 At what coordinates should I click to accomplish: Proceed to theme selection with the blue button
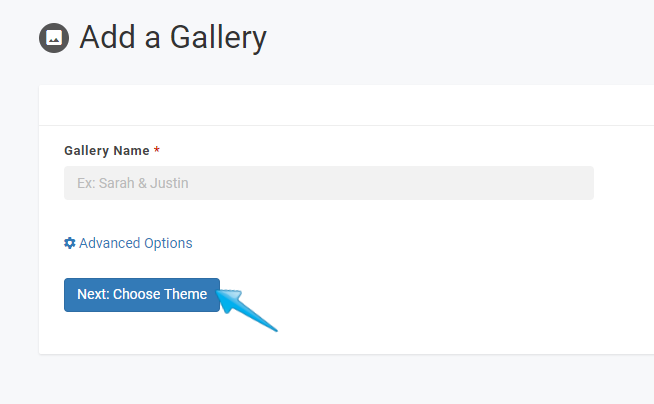pyautogui.click(x=142, y=295)
